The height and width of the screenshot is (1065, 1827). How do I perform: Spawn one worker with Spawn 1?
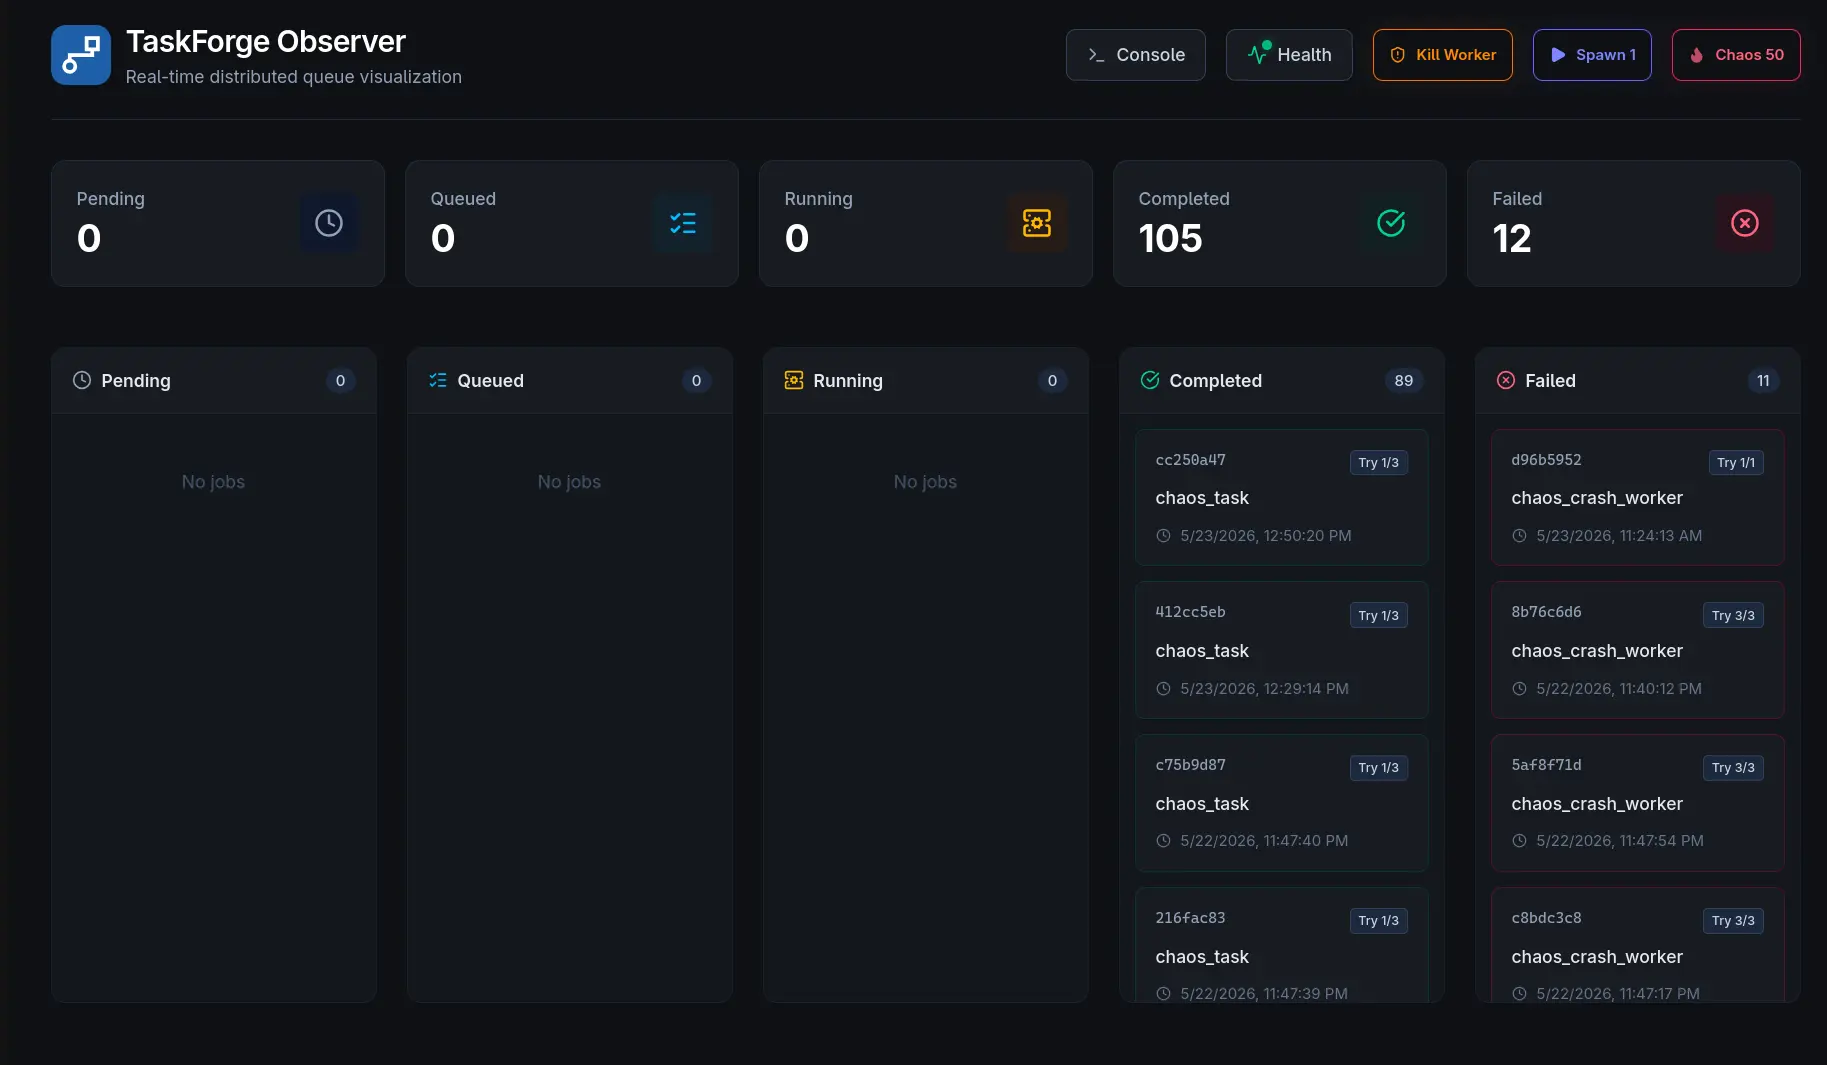(1592, 55)
